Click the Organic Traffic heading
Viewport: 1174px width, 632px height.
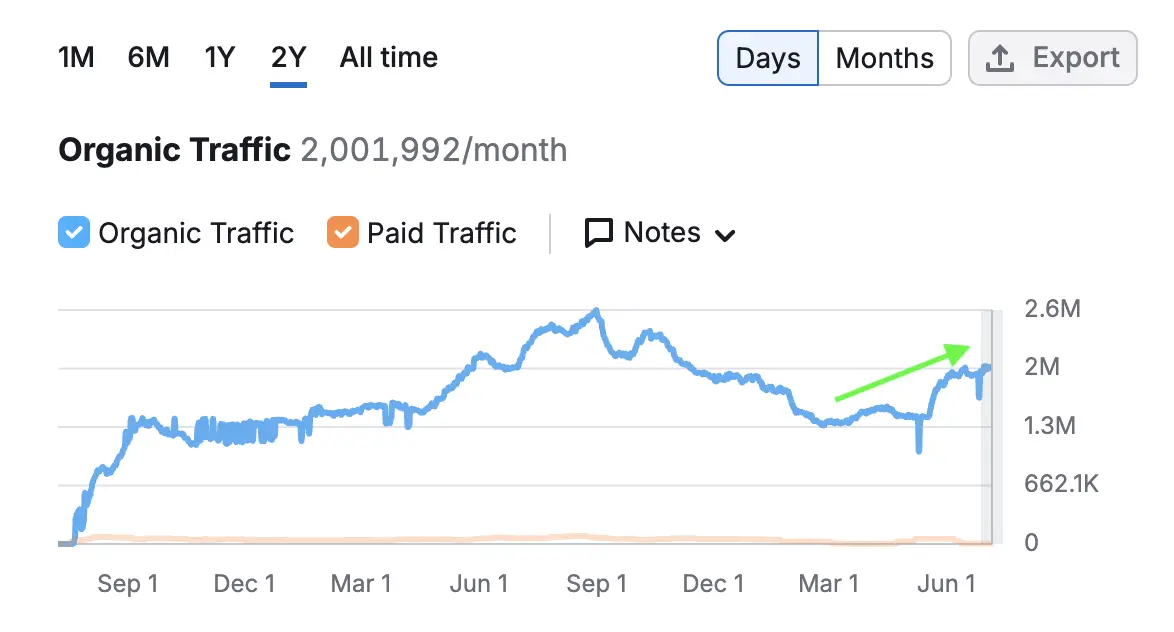(x=174, y=150)
